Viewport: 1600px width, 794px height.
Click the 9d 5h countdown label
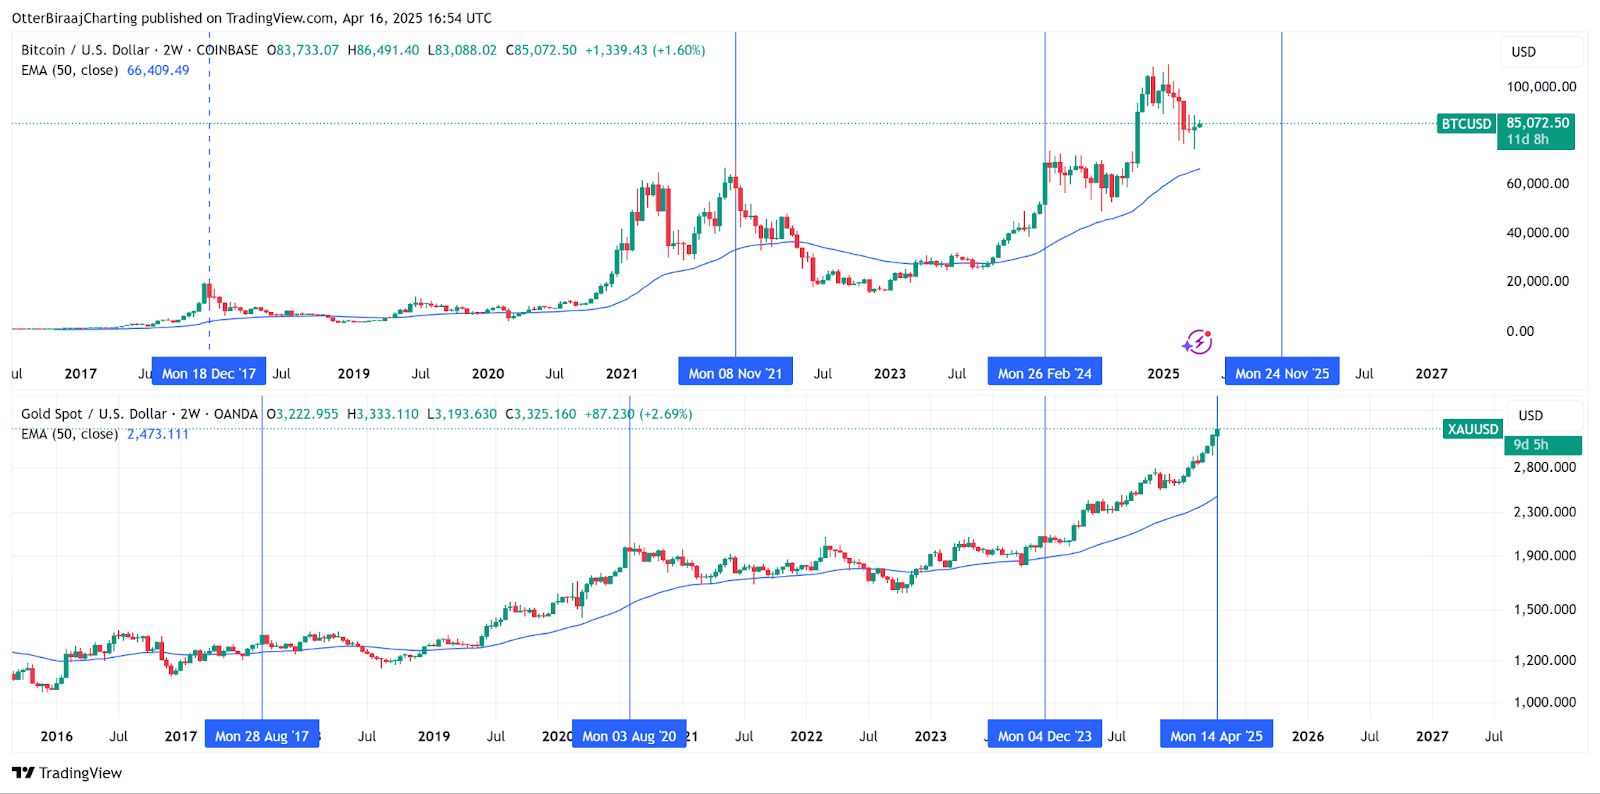click(1531, 445)
